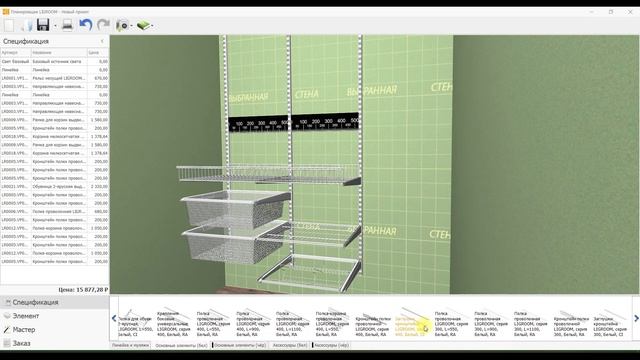This screenshot has height=360, width=640.
Task: Save the project with the floppy disk icon
Action: [x=43, y=25]
